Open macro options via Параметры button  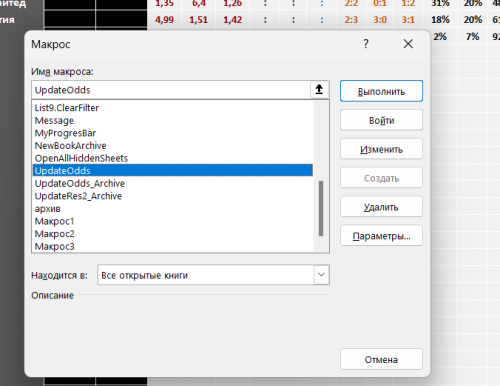tap(381, 236)
